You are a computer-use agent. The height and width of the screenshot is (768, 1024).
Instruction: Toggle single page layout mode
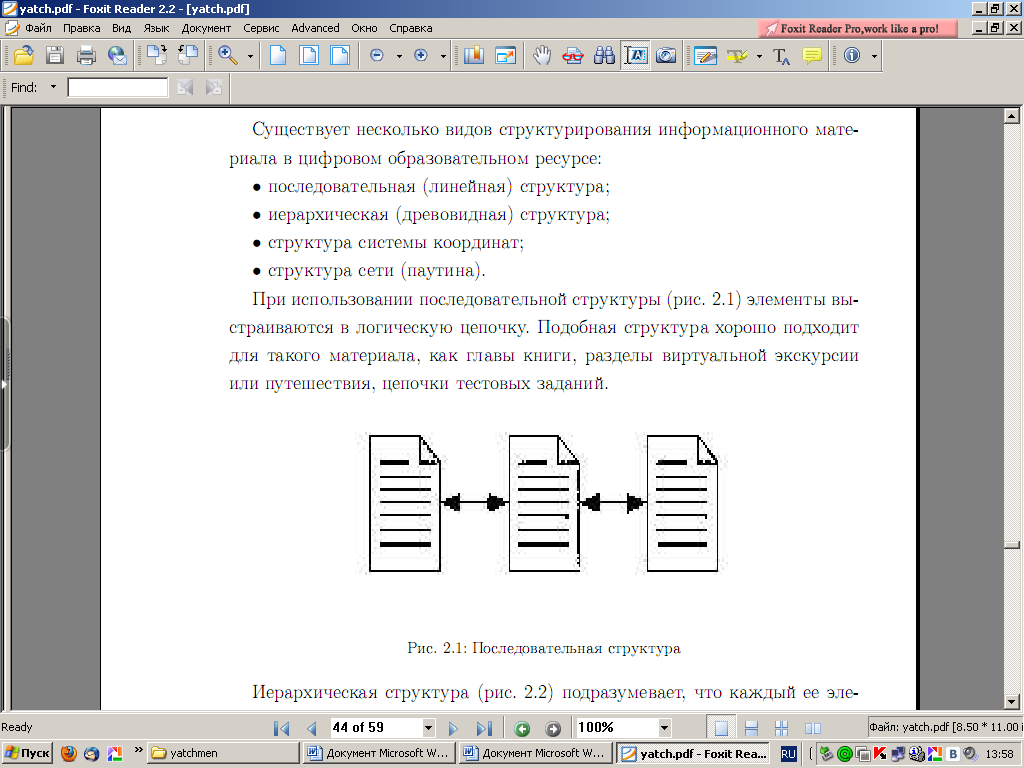click(x=721, y=728)
